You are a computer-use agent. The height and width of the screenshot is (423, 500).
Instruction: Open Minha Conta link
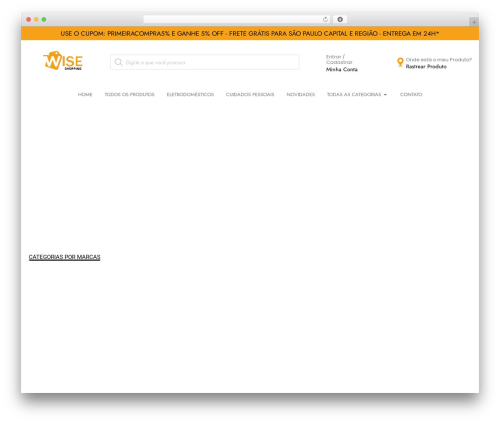pos(342,69)
